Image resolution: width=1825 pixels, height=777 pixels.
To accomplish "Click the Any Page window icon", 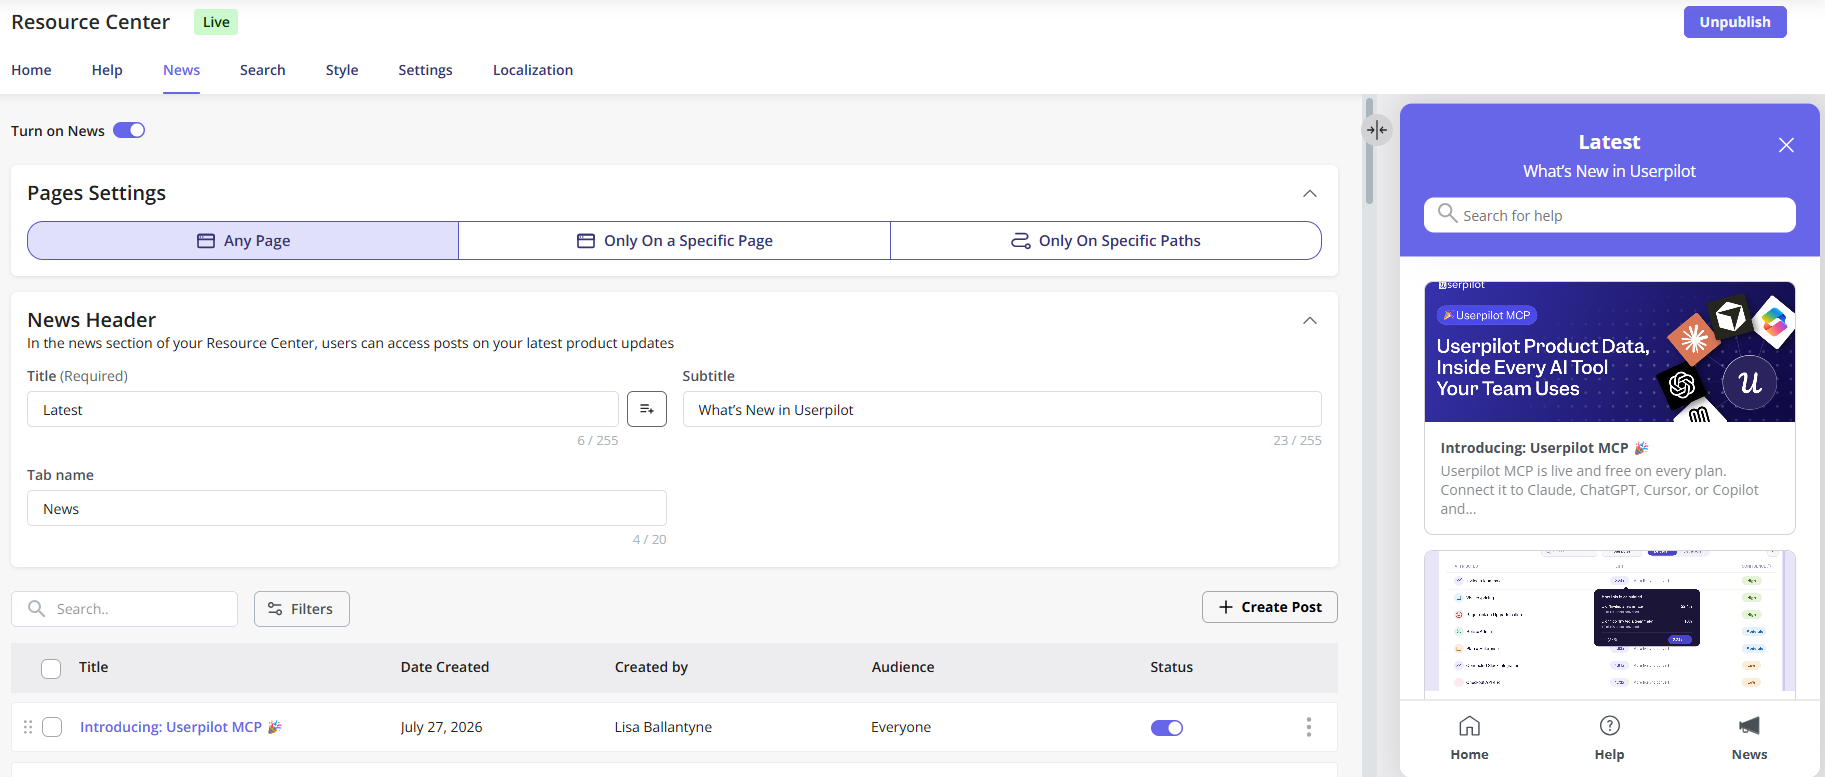I will (x=206, y=241).
